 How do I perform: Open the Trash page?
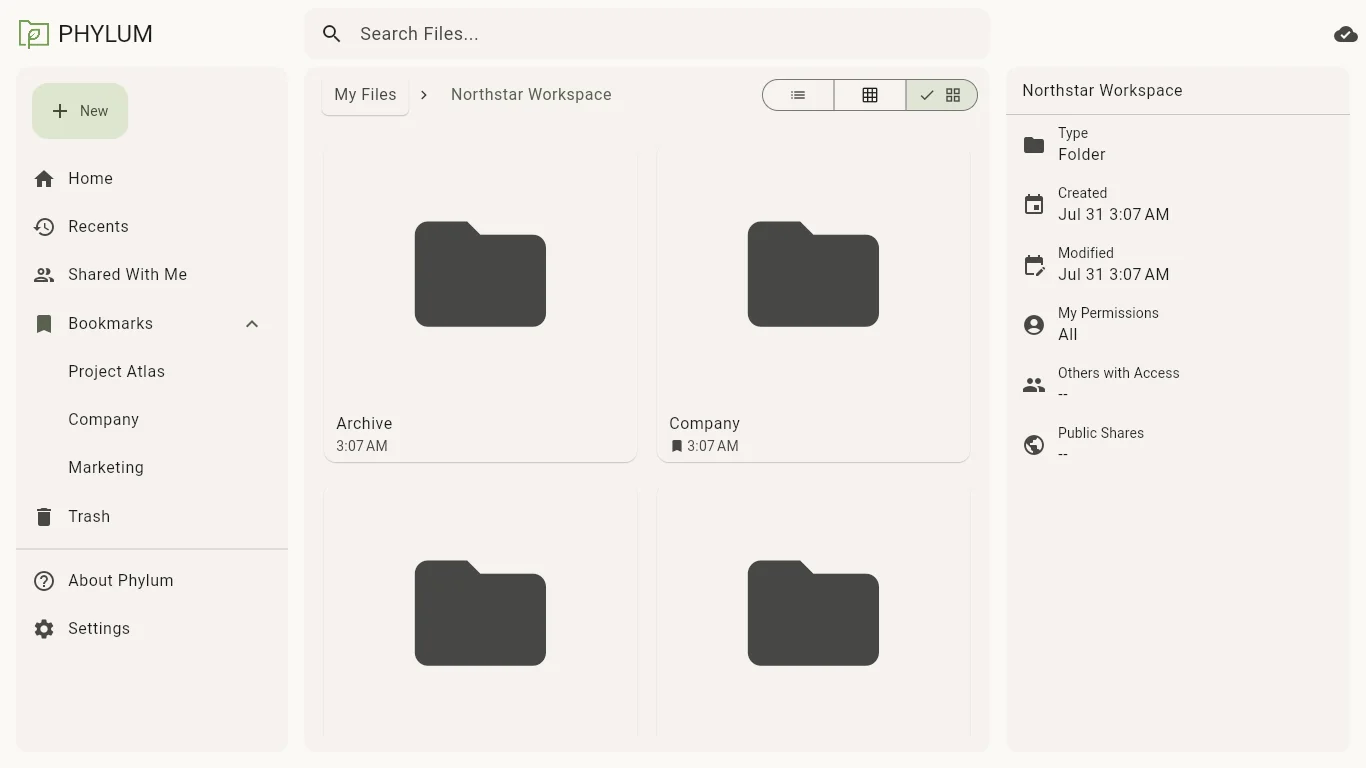pos(152,517)
